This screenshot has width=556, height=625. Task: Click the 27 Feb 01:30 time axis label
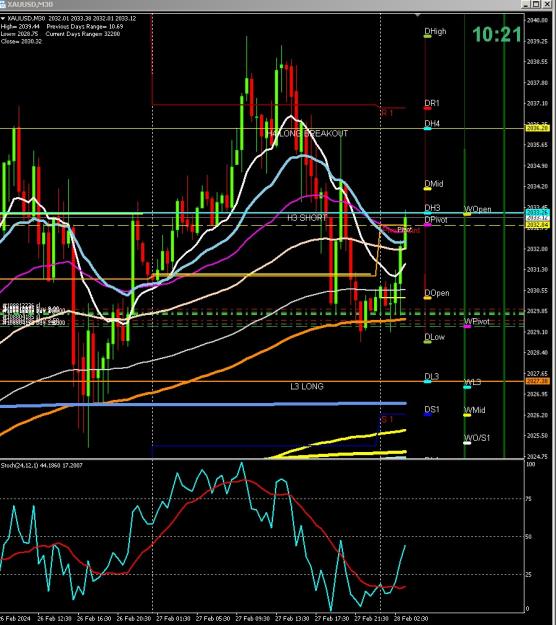[x=171, y=618]
